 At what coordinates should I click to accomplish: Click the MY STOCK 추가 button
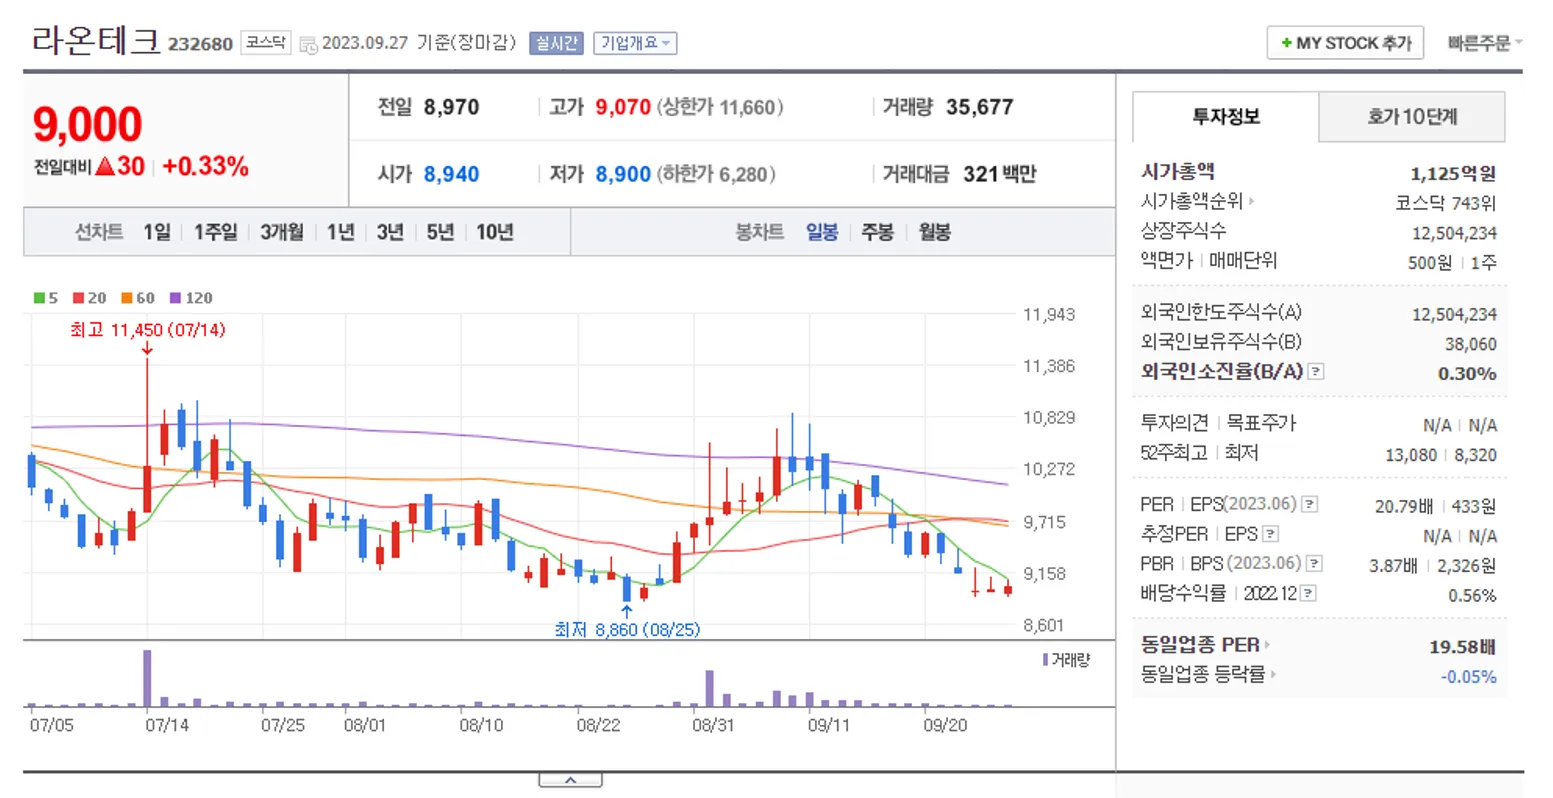(x=1345, y=43)
